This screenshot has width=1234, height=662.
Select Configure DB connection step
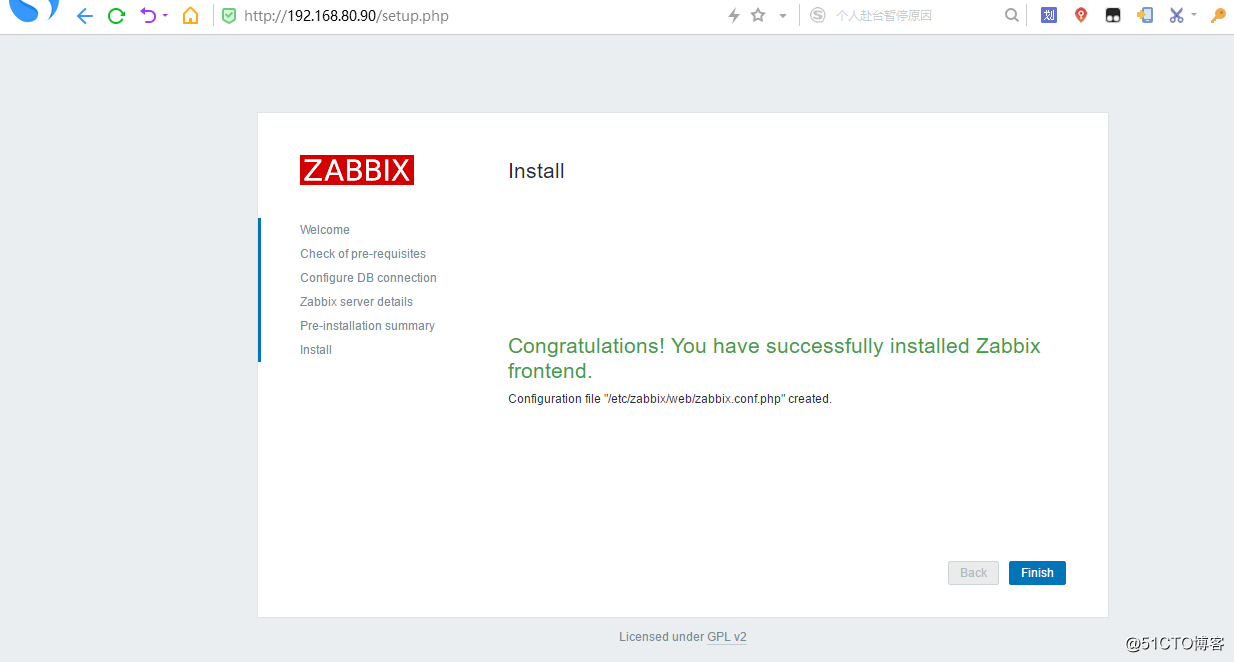368,278
